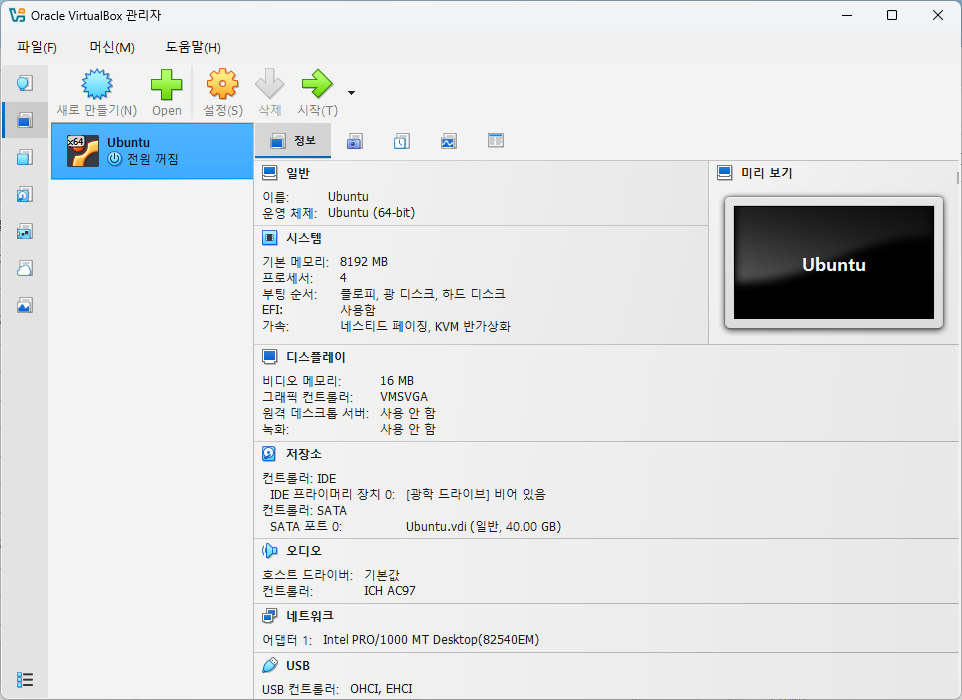Viewport: 962px width, 700px height.
Task: Open the 파일(F) menu
Action: [37, 47]
